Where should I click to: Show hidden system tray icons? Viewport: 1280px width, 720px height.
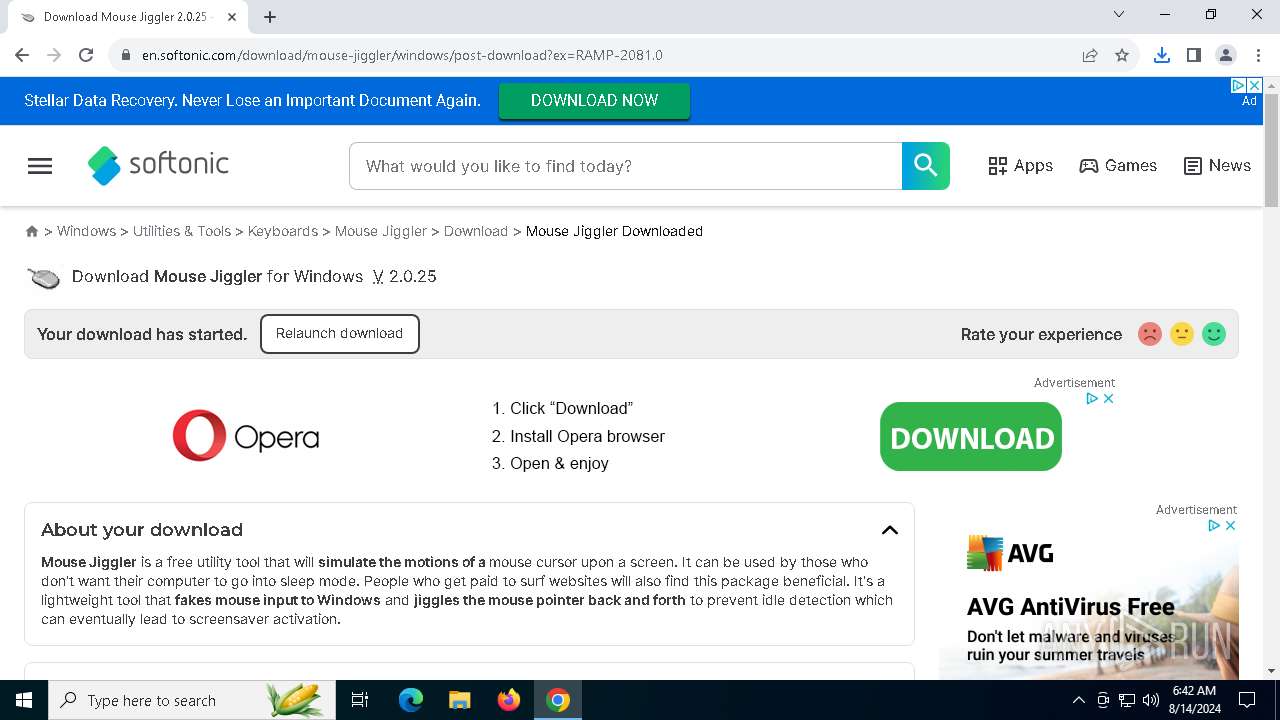[1078, 700]
